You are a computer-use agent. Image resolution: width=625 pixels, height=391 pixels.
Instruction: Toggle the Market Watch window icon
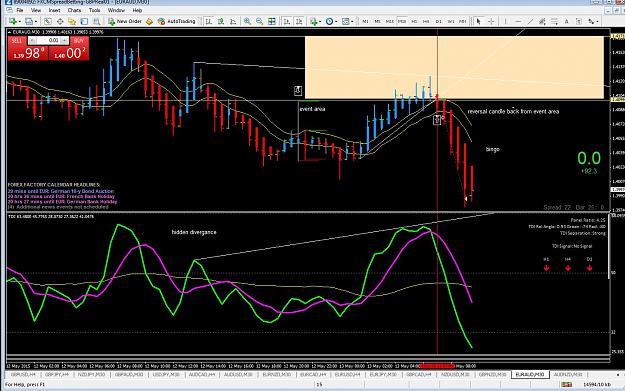point(47,21)
